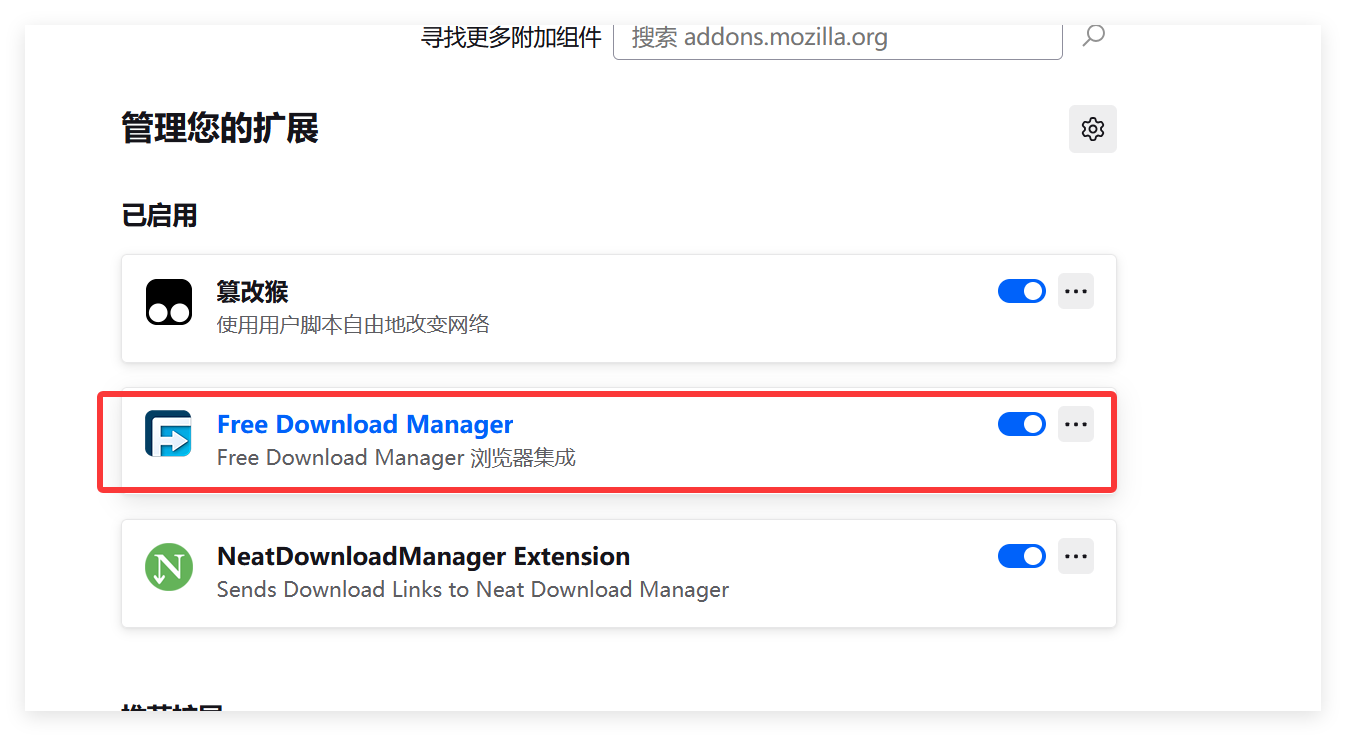Click the 已启用 section heading
The image size is (1346, 736).
coord(159,215)
